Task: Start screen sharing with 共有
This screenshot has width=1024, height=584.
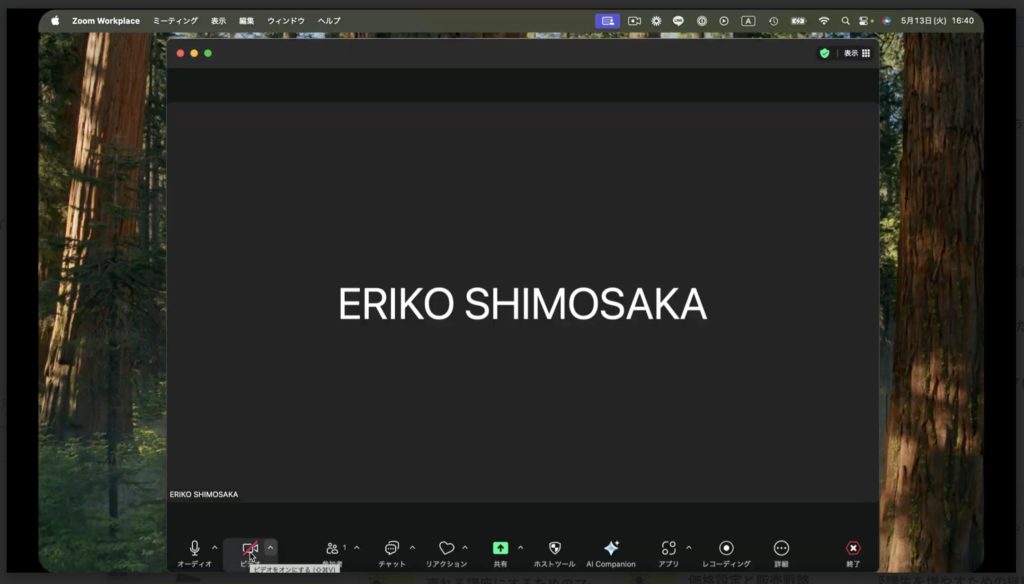Action: [503, 548]
